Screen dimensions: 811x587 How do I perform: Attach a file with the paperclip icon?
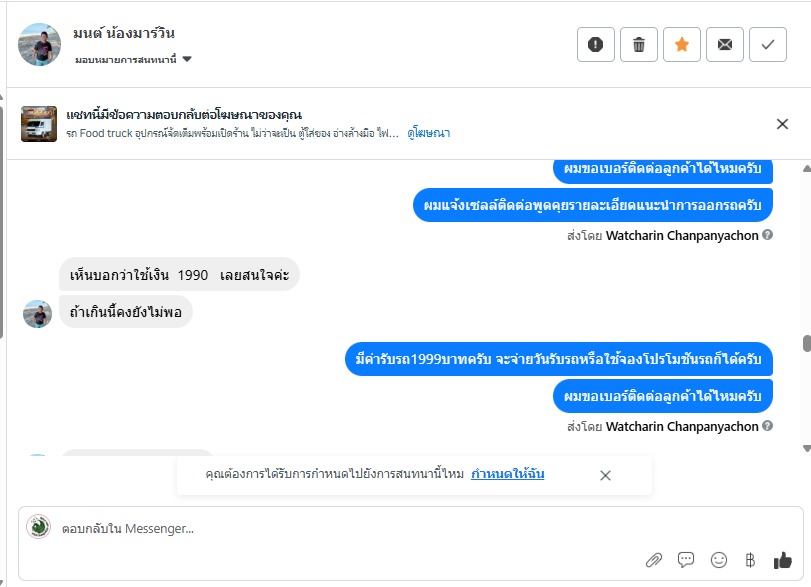pos(653,560)
